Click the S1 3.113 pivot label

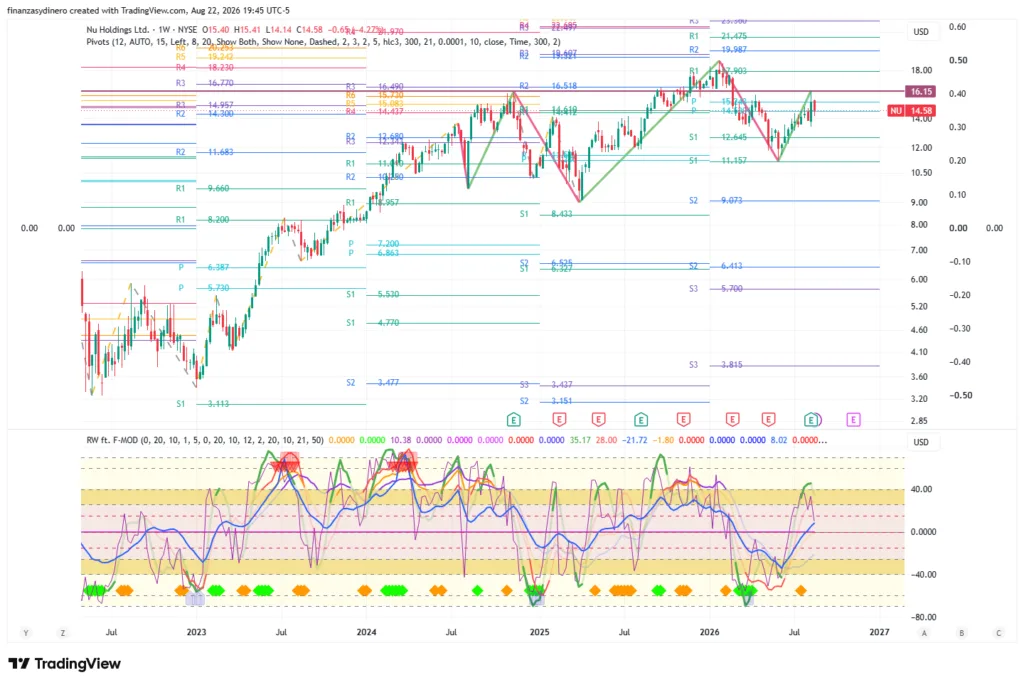(202, 404)
